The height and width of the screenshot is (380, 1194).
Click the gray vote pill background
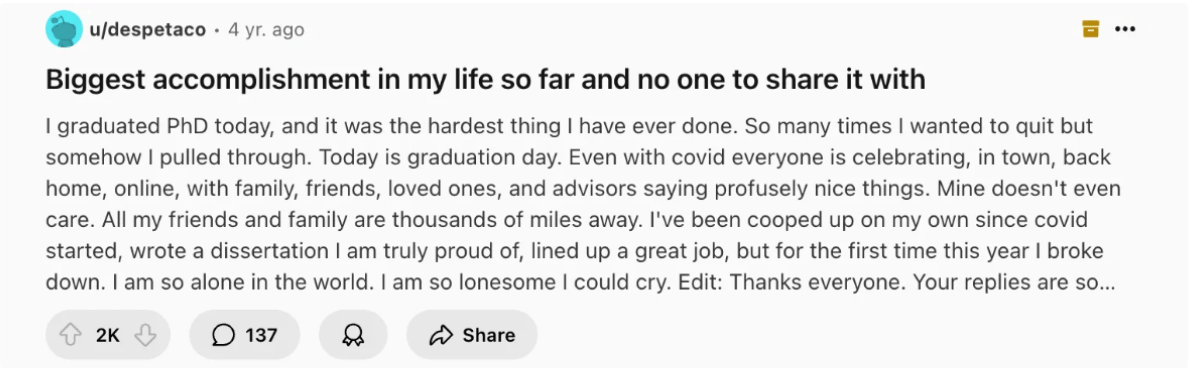(107, 335)
